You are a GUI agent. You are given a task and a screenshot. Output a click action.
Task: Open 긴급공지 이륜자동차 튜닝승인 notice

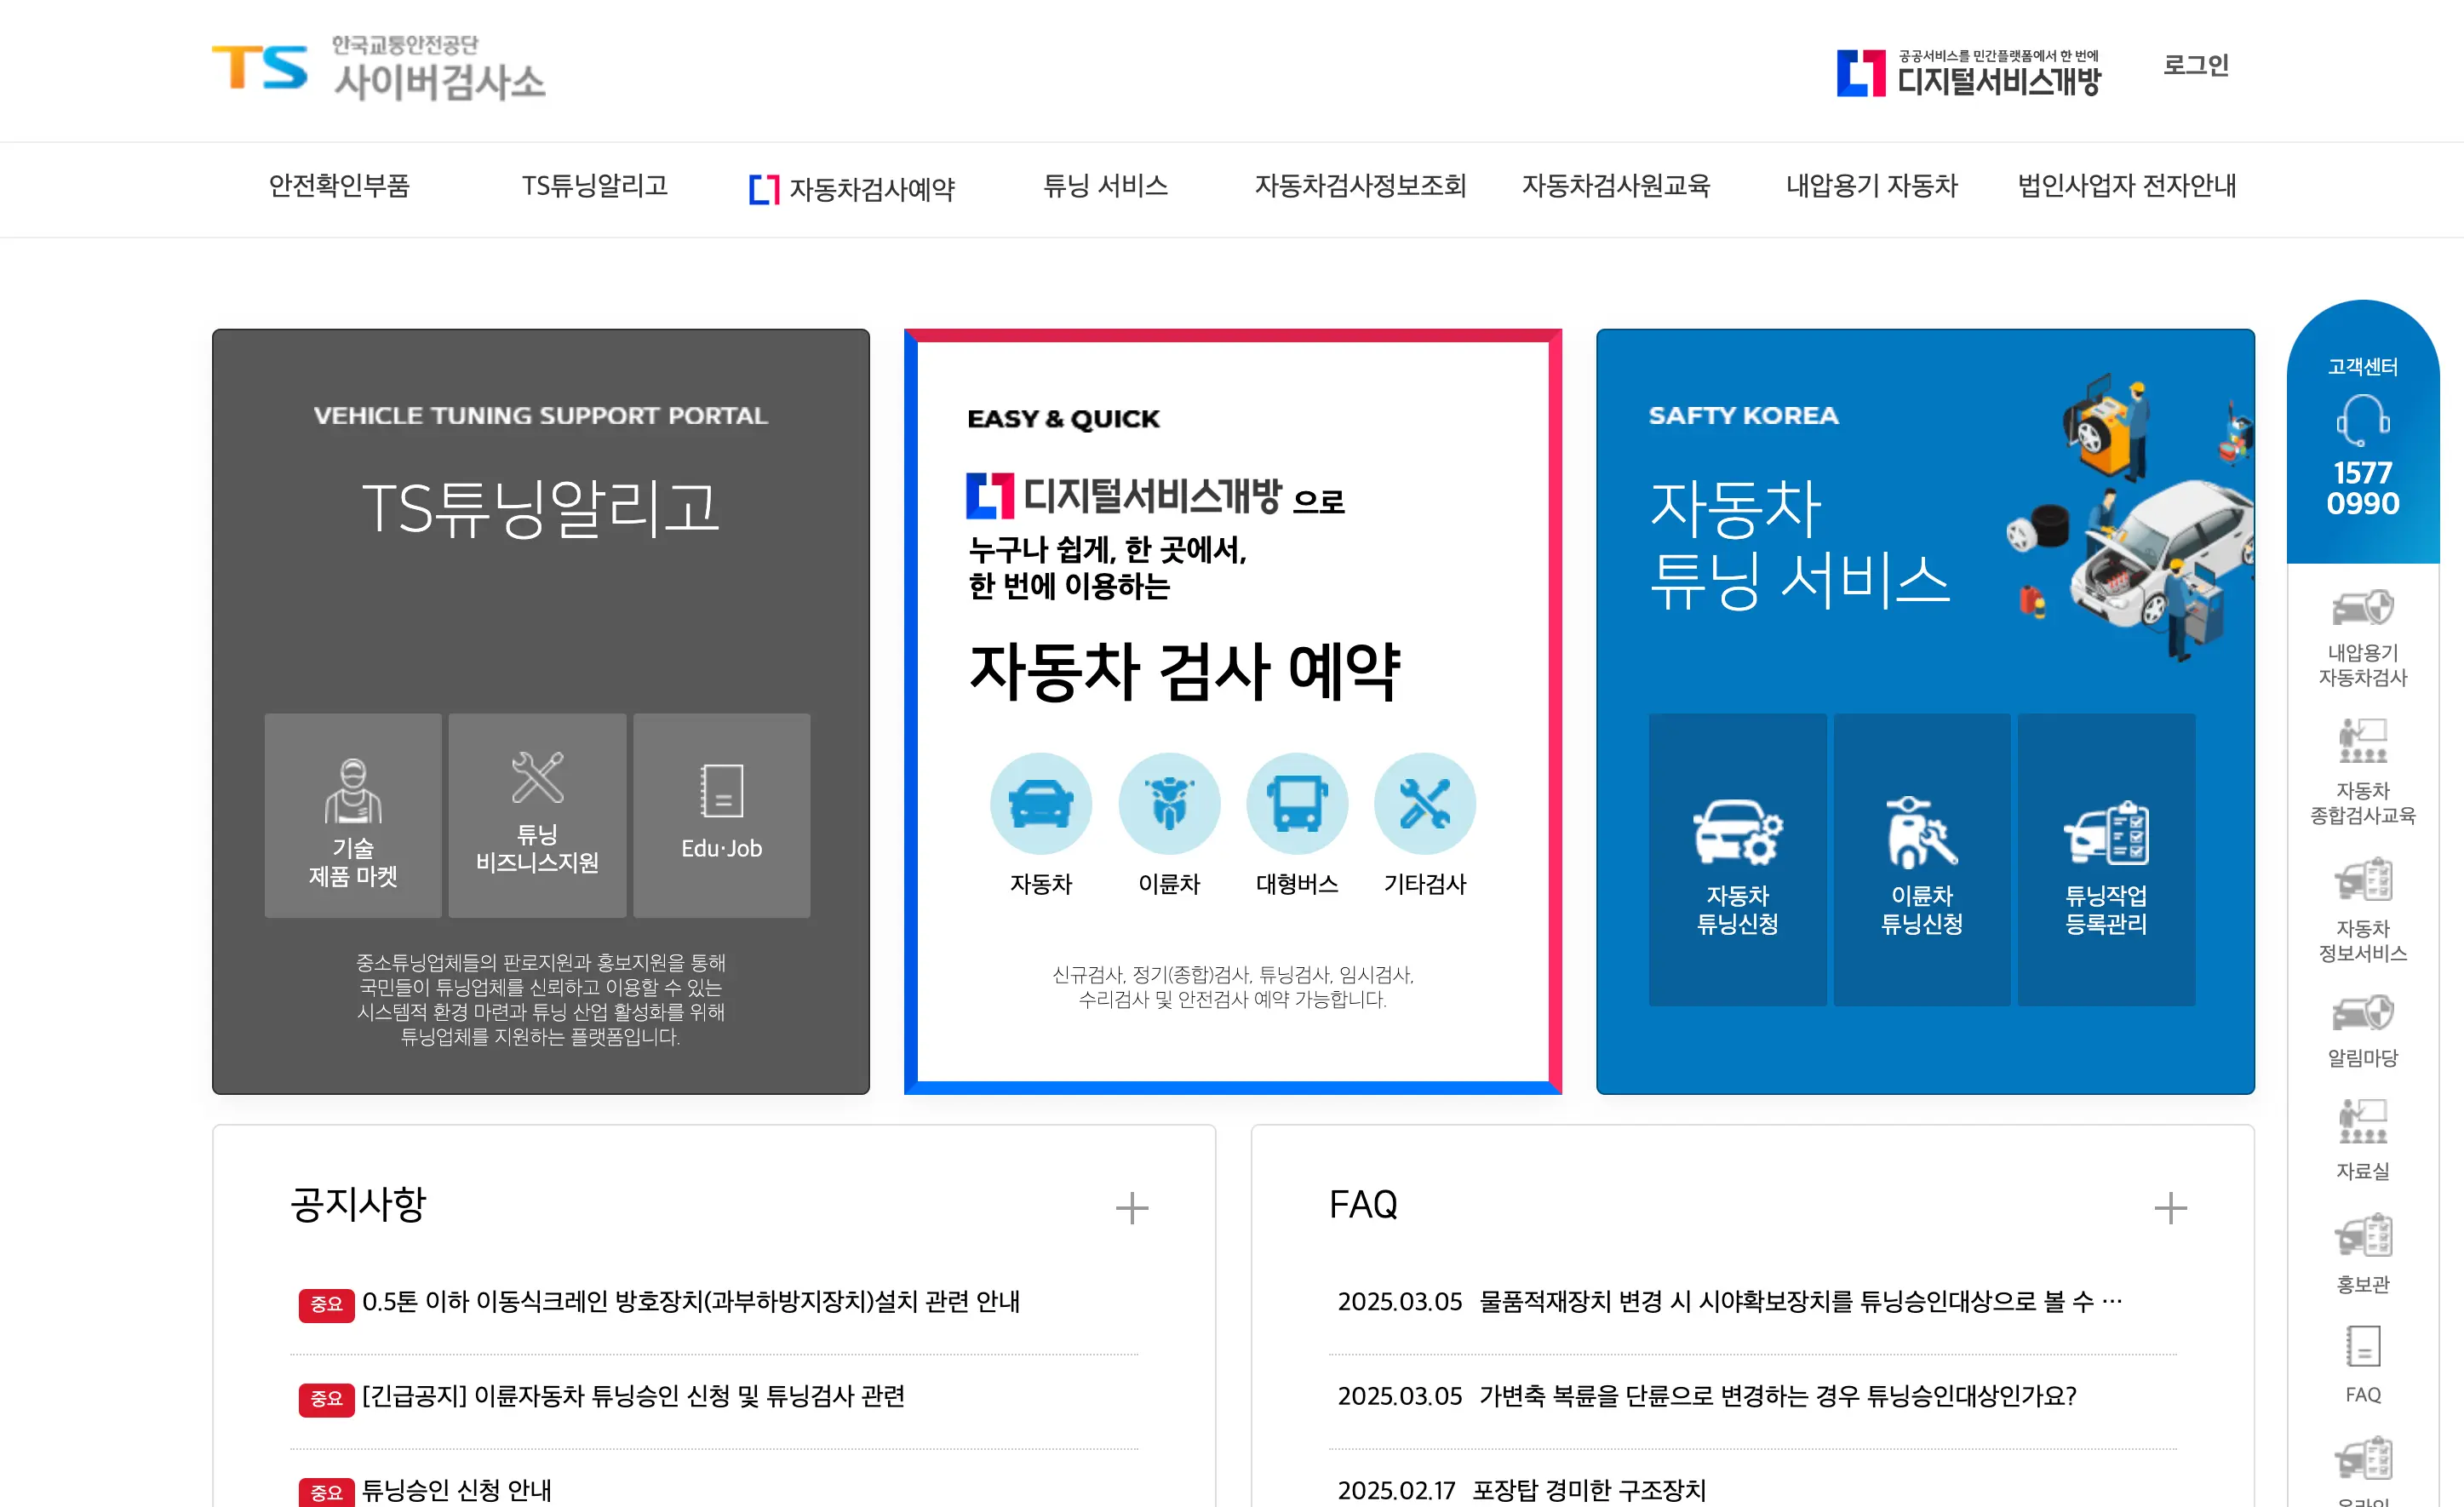[x=632, y=1396]
